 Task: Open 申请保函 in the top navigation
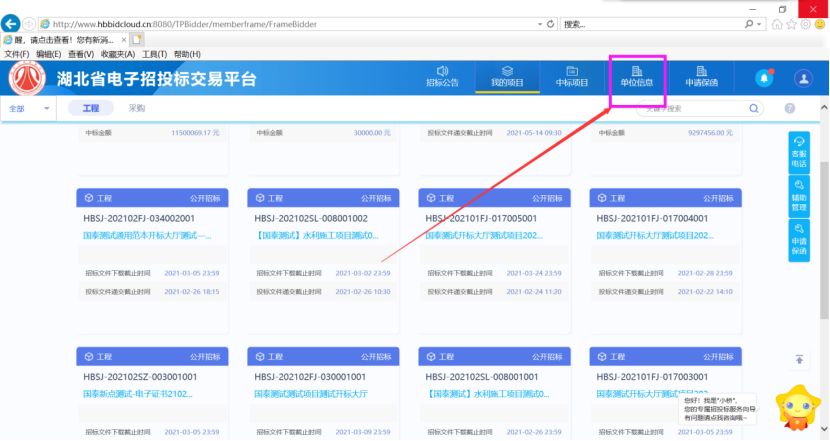point(701,76)
